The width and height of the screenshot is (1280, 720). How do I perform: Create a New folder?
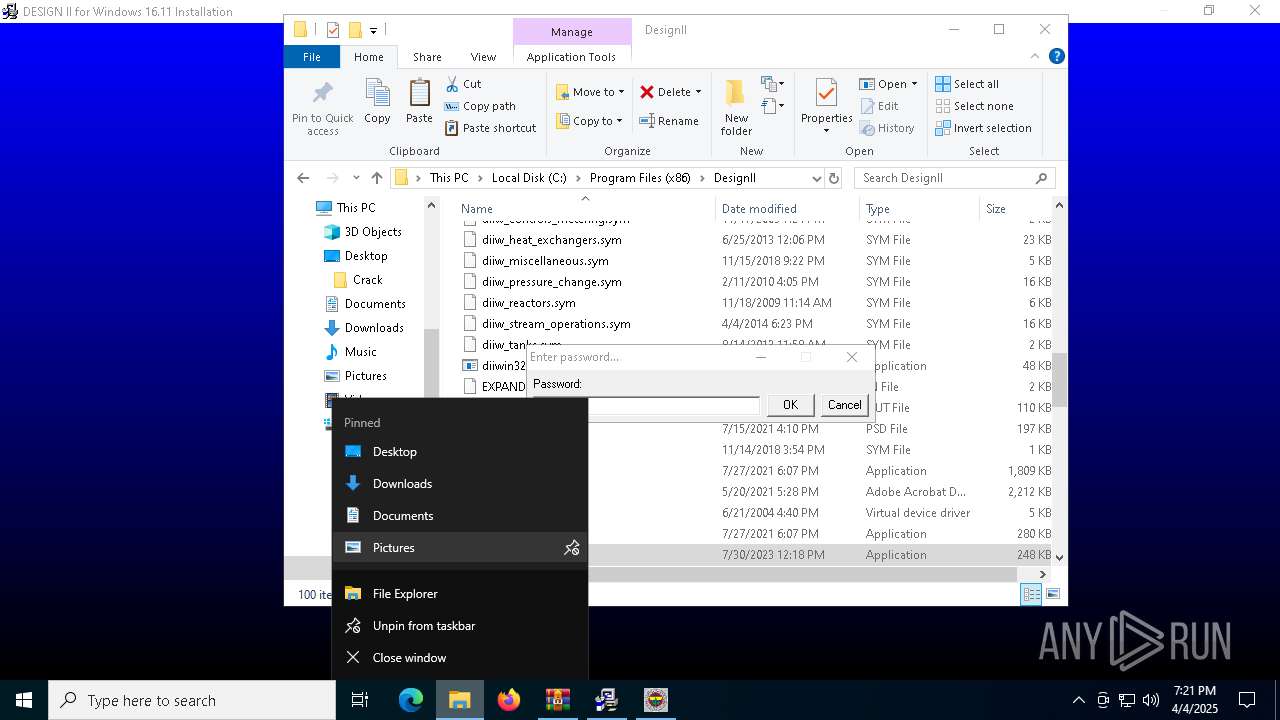click(736, 108)
